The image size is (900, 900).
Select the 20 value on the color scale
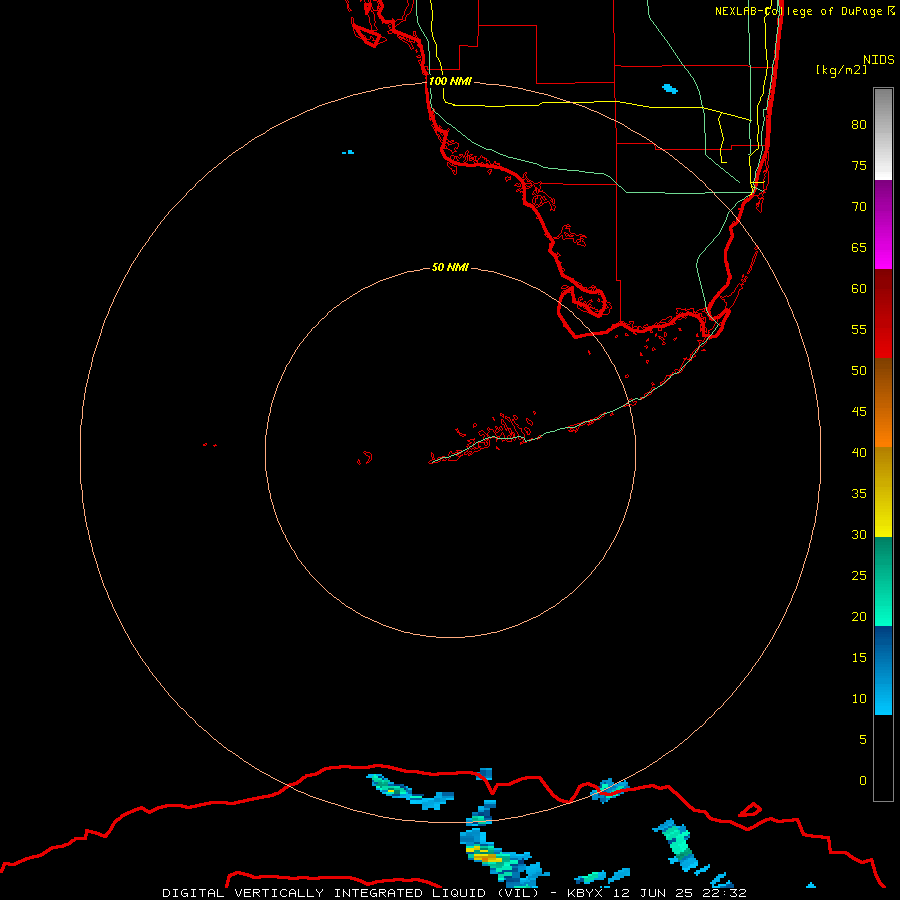point(859,616)
